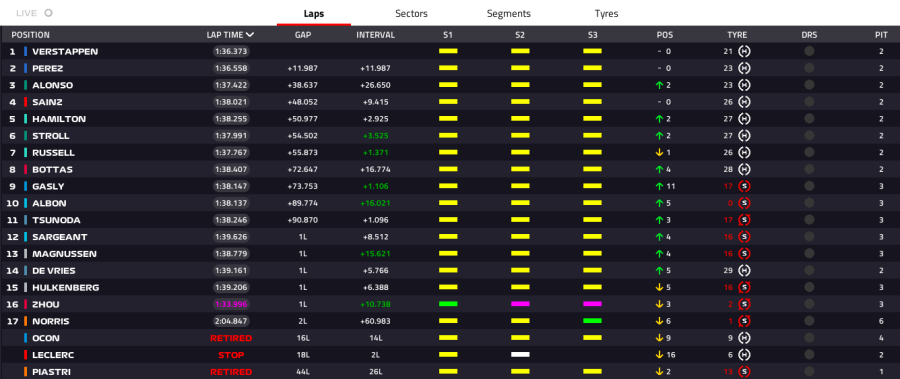
Task: Sort by the LAP TIME dropdown arrow
Action: [x=250, y=34]
